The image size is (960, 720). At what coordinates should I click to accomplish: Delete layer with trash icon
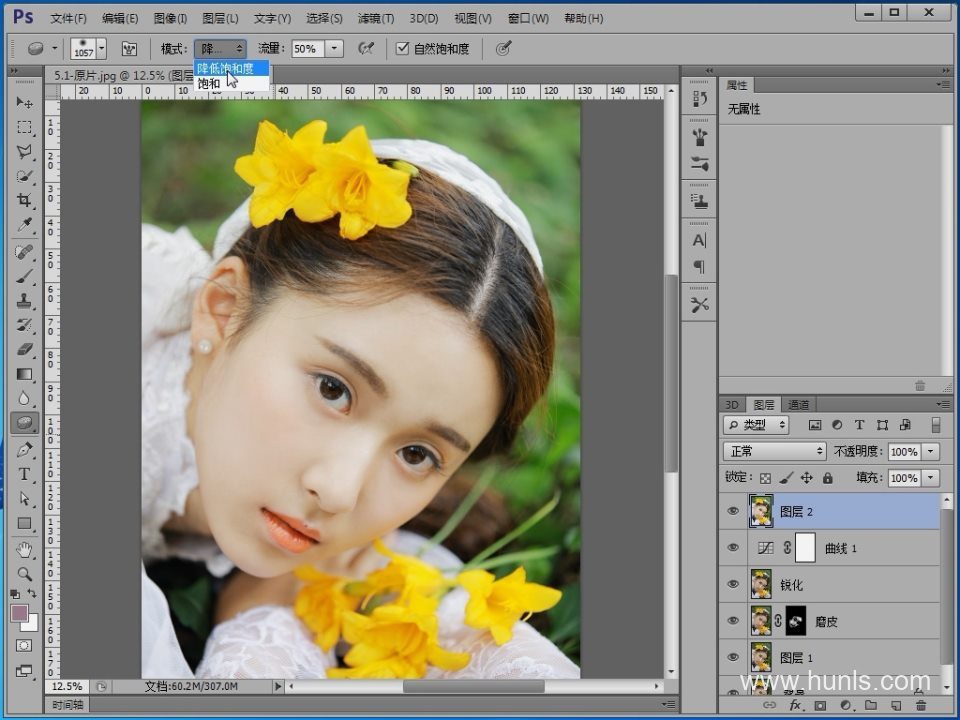point(920,706)
